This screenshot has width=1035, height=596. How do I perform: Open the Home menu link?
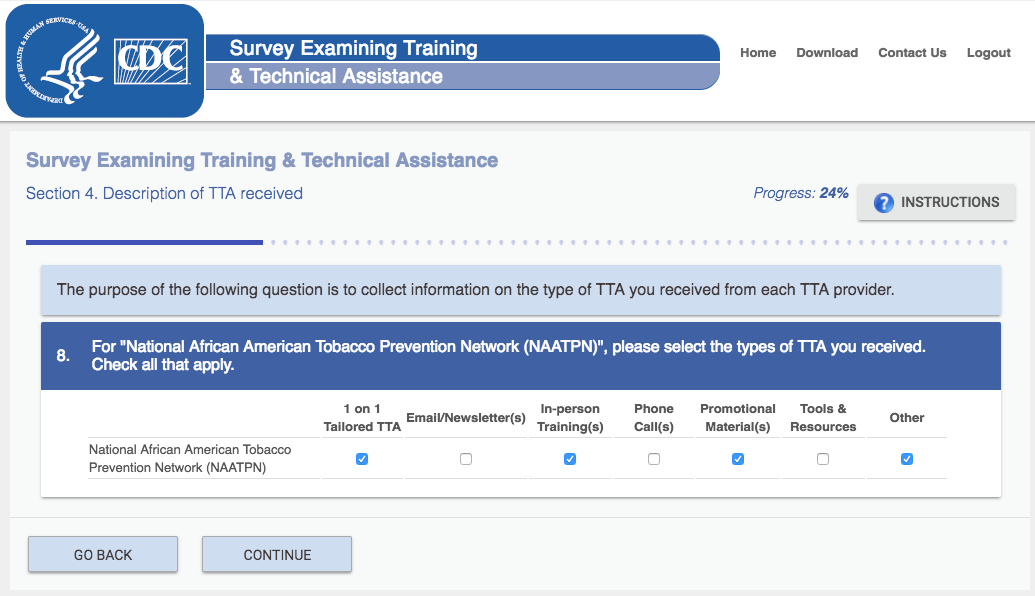click(758, 53)
